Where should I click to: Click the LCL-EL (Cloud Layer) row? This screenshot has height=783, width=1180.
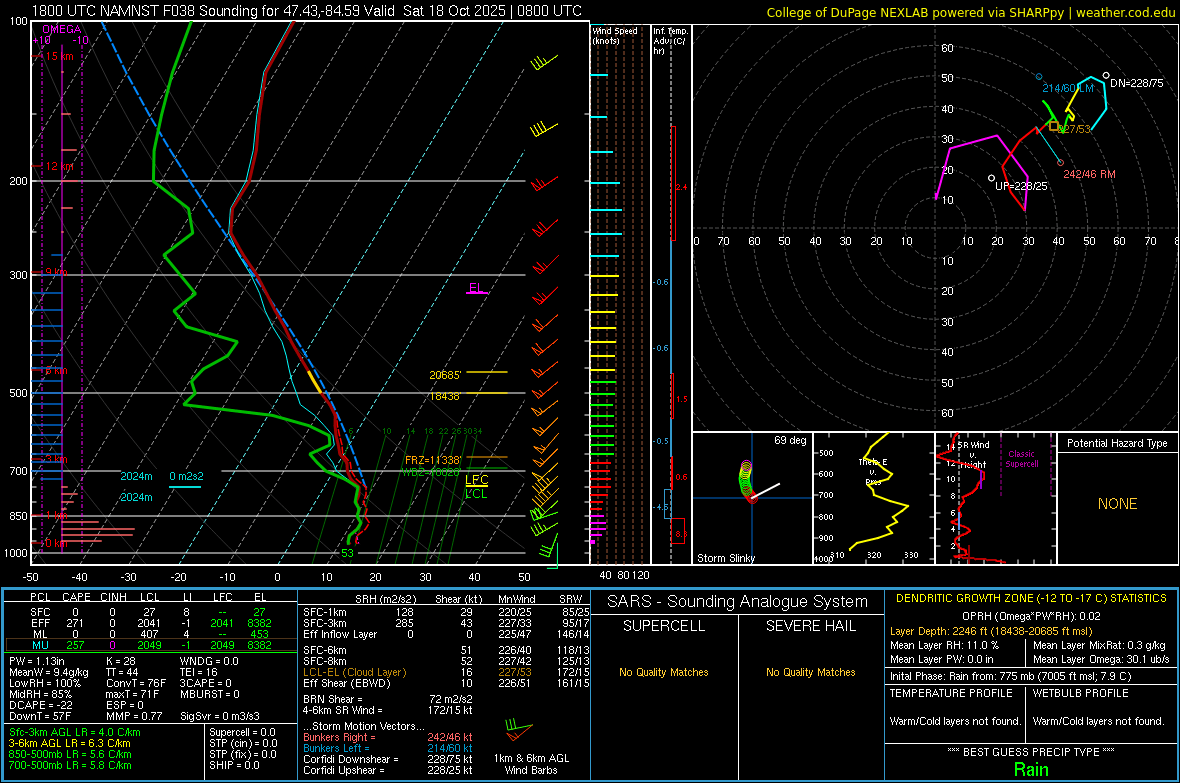446,672
